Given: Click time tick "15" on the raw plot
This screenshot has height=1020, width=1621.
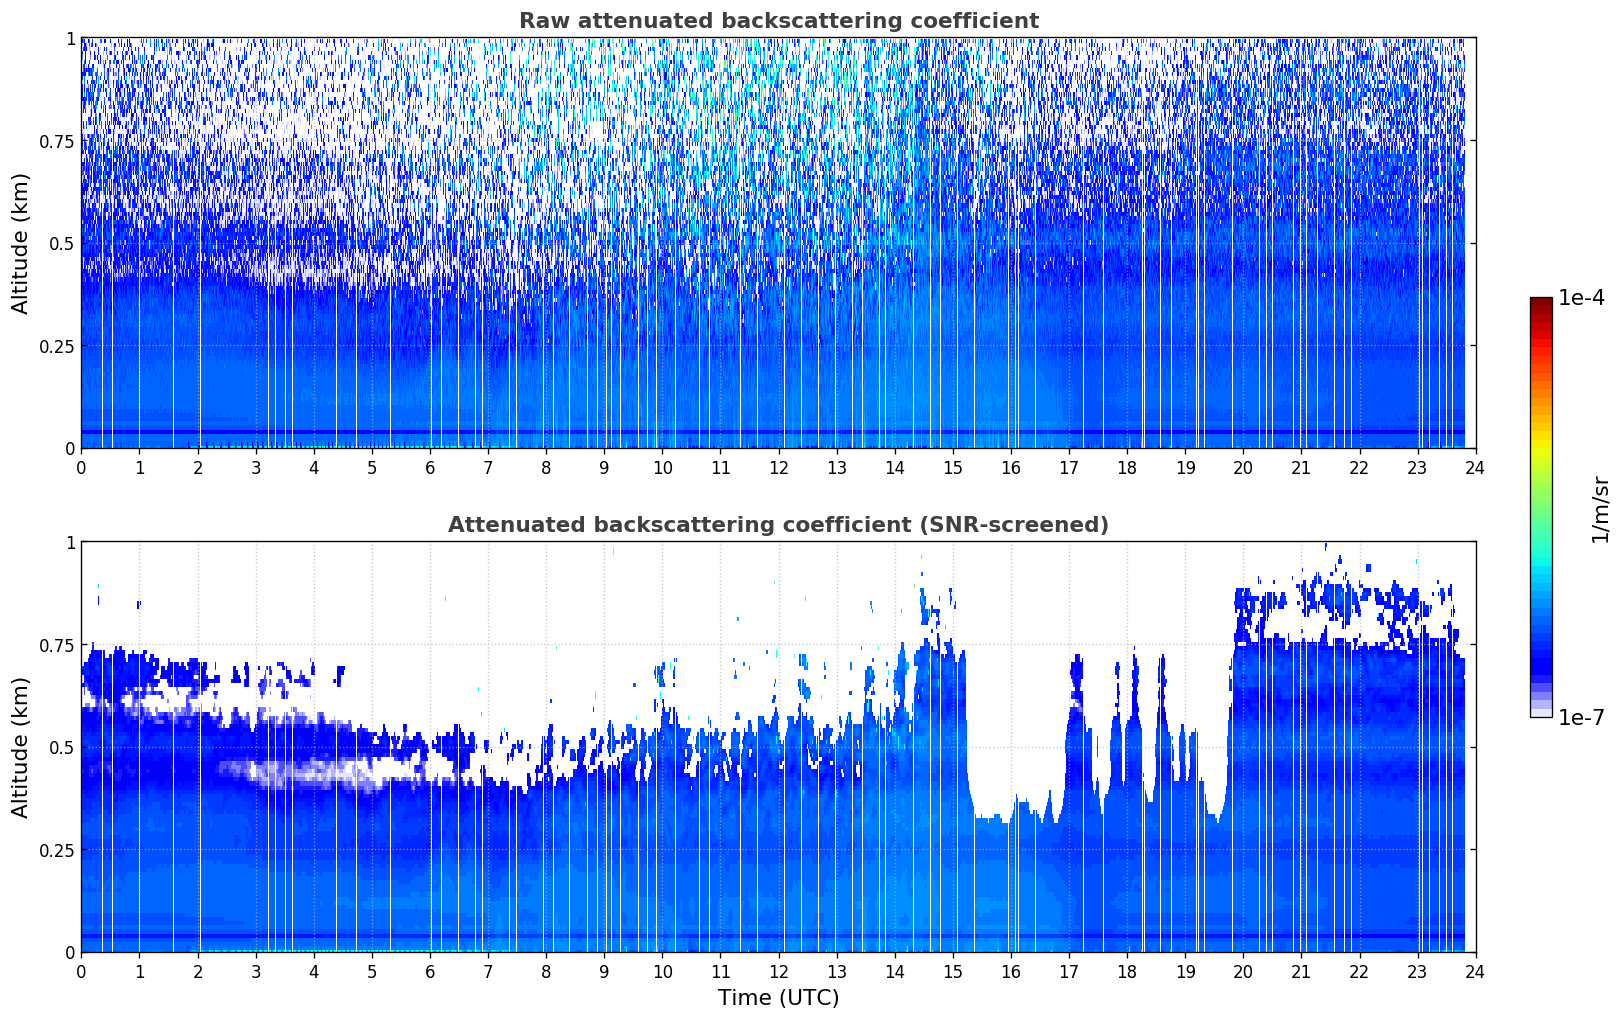Looking at the screenshot, I should [x=953, y=467].
